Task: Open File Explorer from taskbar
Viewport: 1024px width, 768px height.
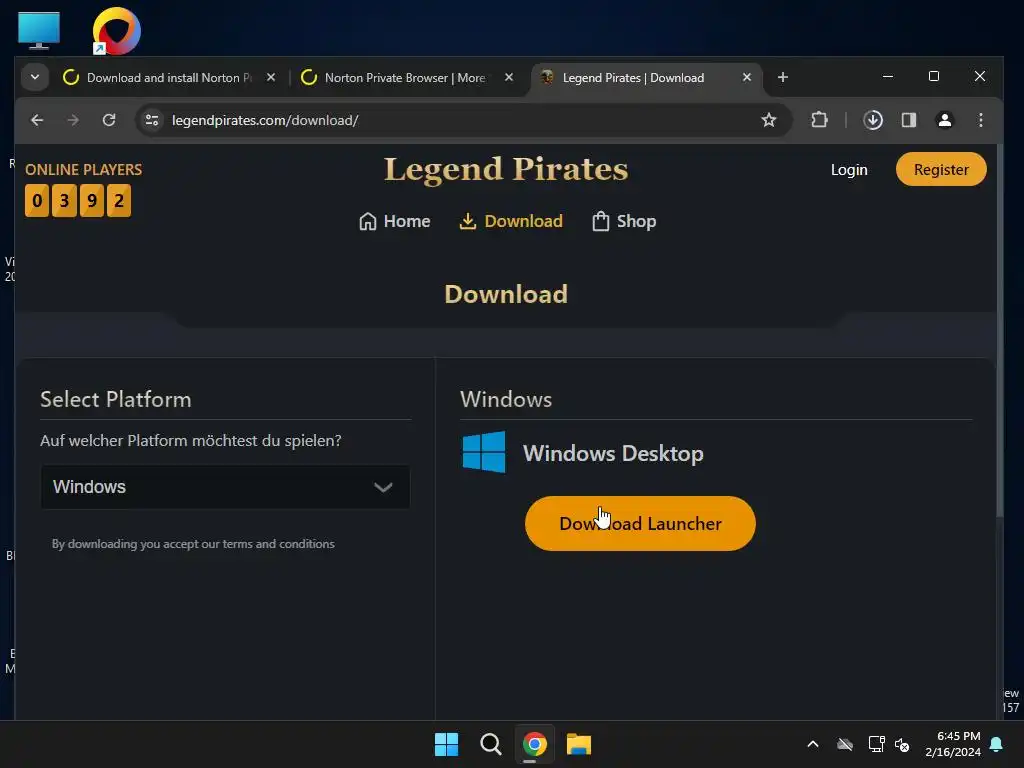Action: click(579, 744)
